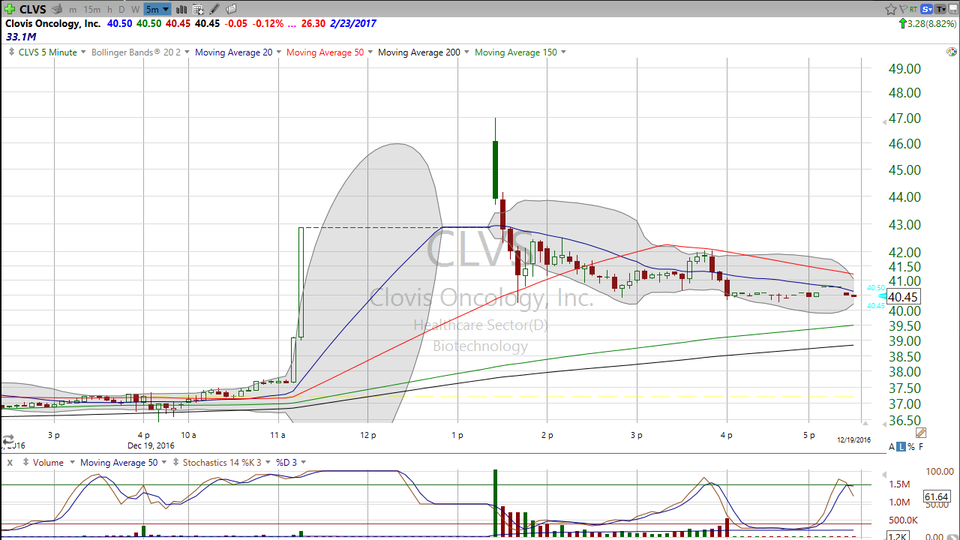Click the 12/19/2016 date label on time axis

point(853,440)
